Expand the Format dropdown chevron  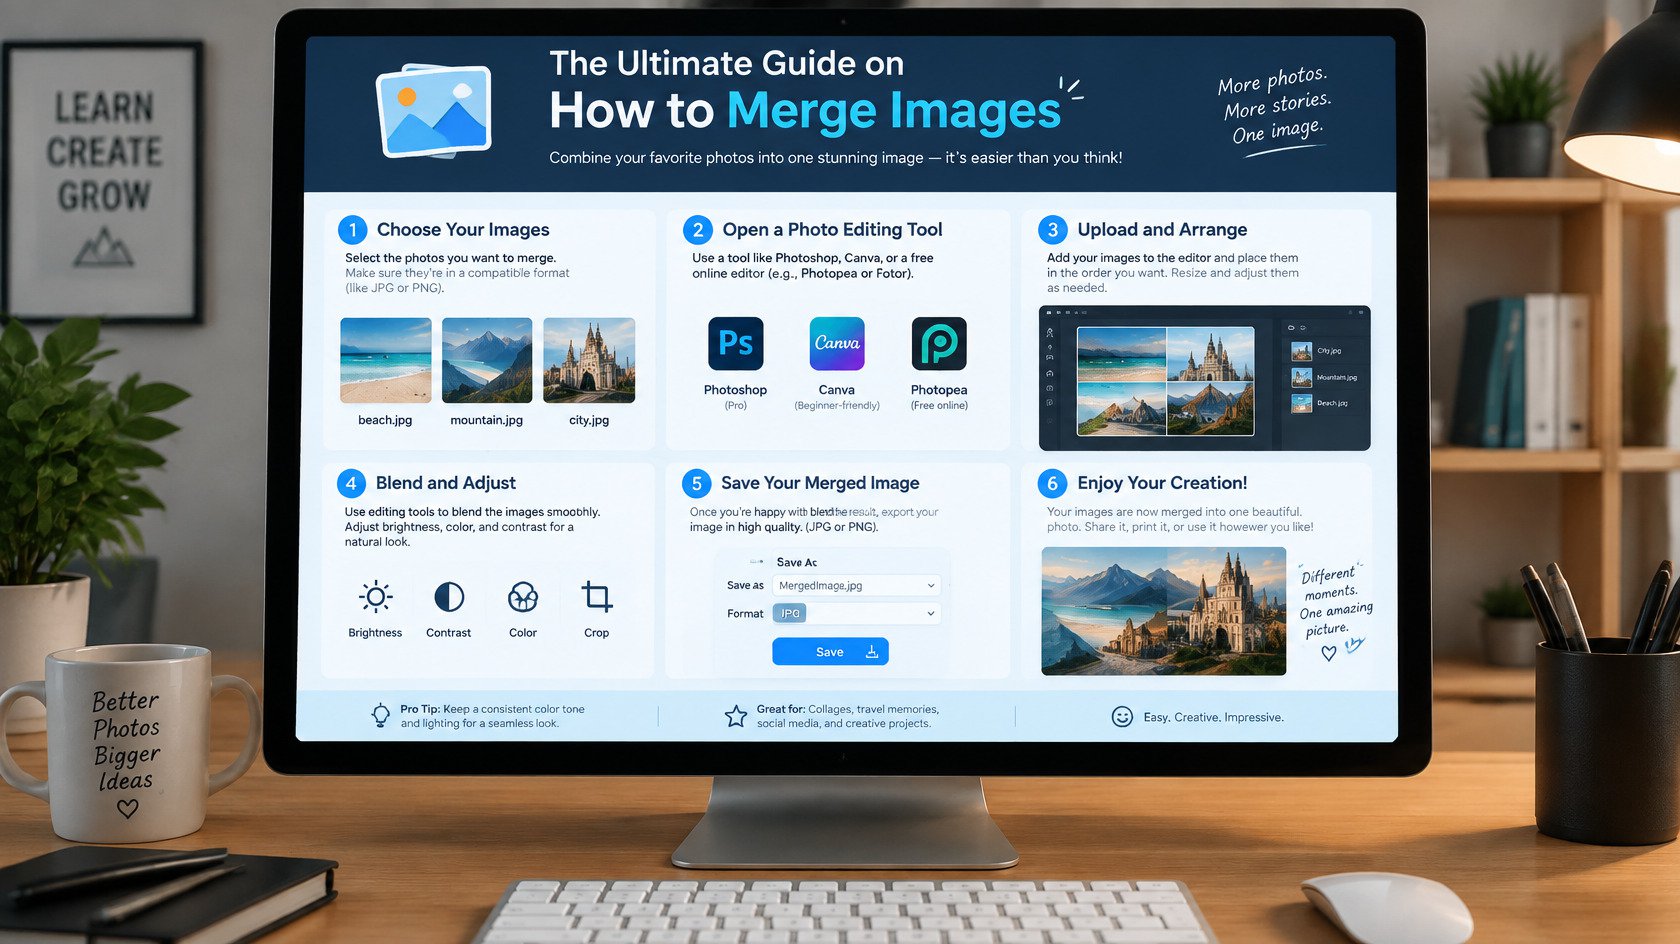coord(931,614)
